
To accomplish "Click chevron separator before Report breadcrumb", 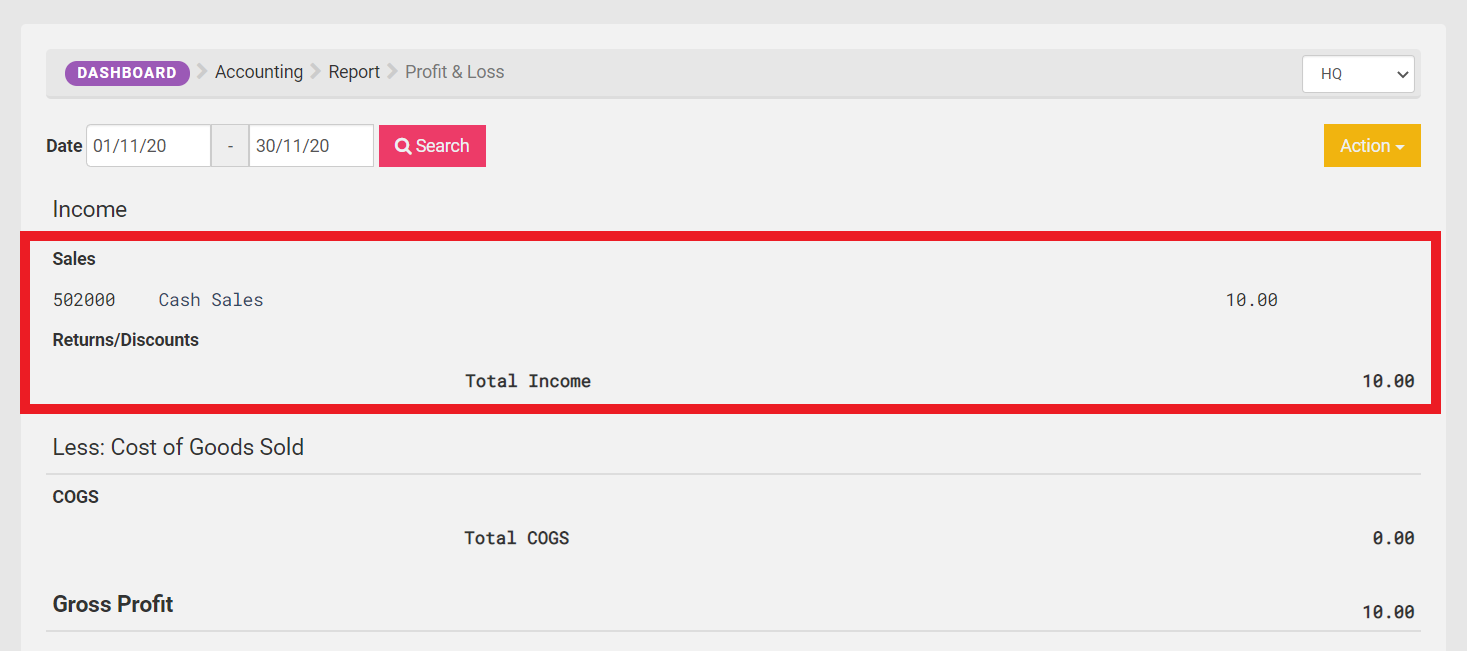I will tap(316, 72).
